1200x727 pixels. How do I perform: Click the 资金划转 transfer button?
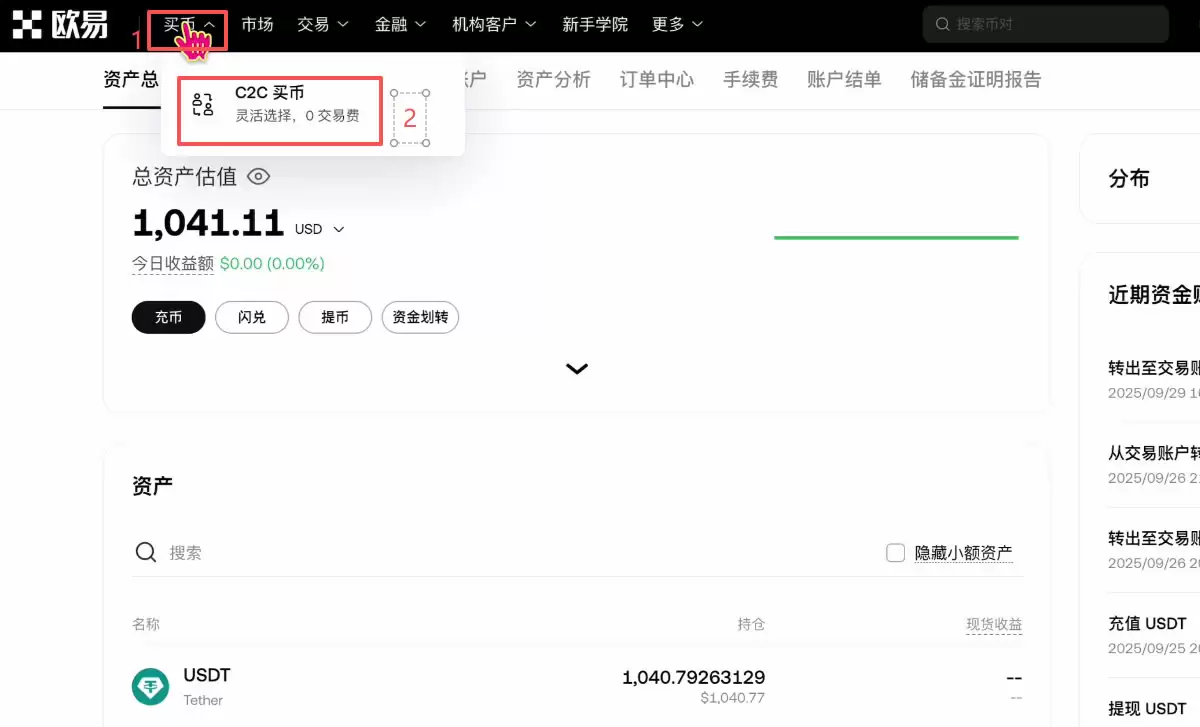coord(420,317)
